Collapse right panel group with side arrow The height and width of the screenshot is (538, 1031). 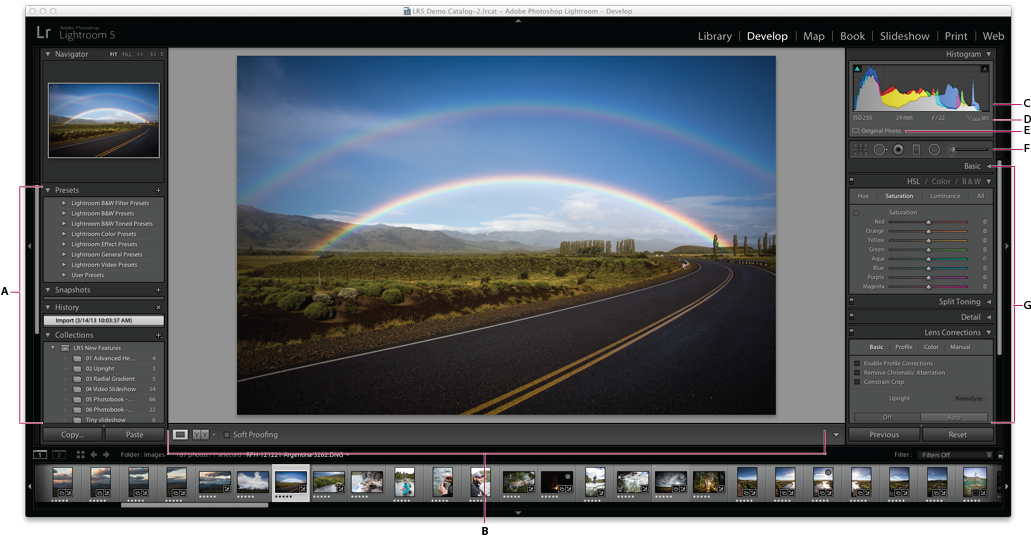click(x=1006, y=246)
